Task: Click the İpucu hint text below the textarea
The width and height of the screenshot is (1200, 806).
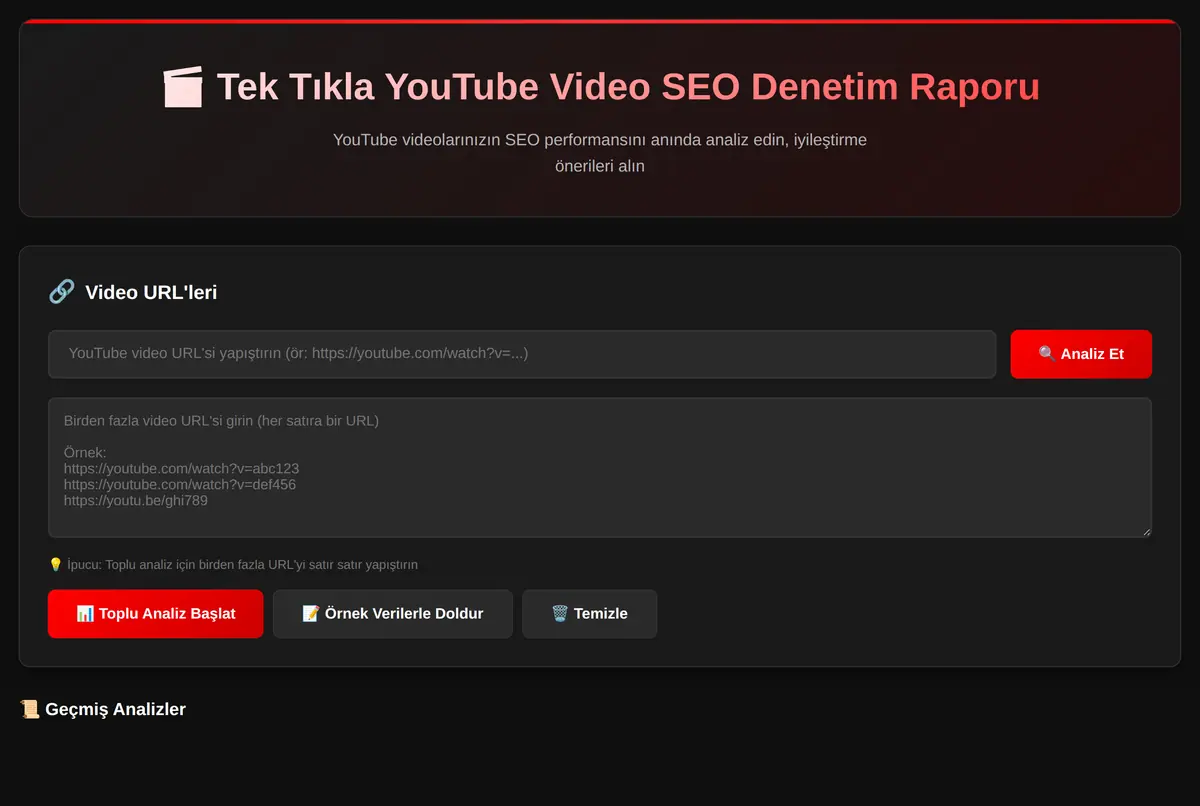Action: (x=233, y=564)
